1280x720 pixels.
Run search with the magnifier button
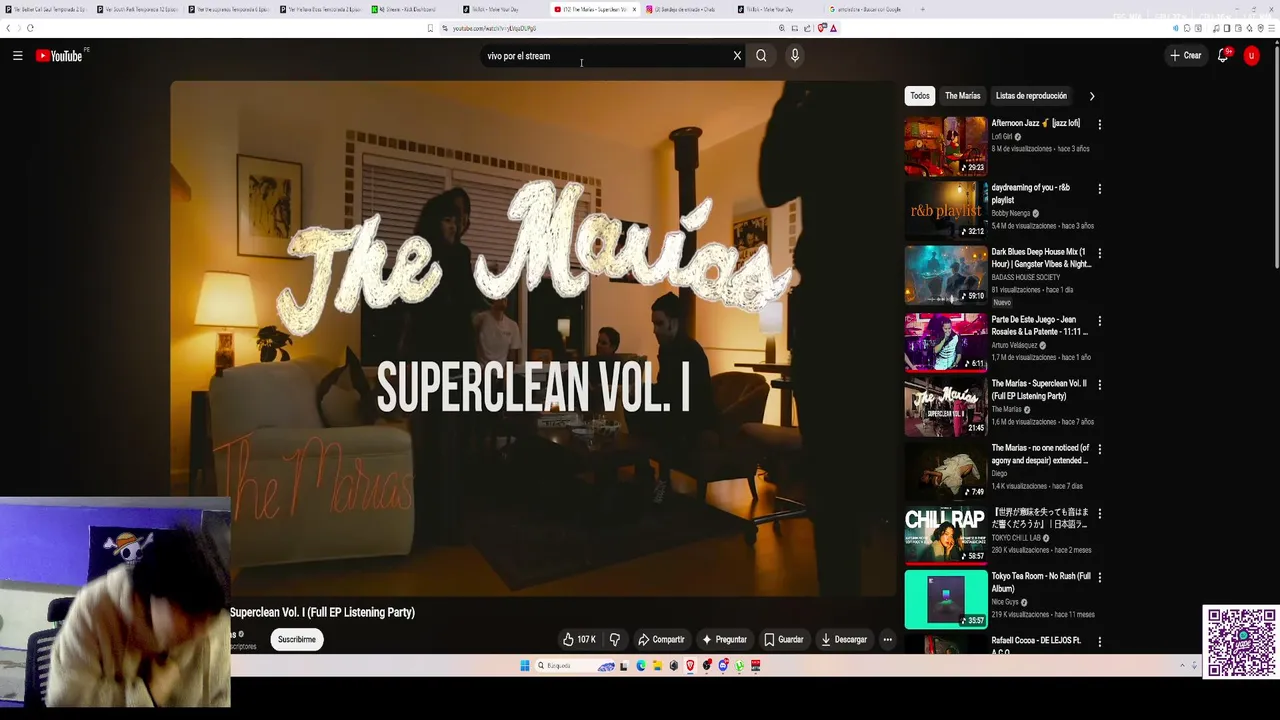[x=761, y=56]
